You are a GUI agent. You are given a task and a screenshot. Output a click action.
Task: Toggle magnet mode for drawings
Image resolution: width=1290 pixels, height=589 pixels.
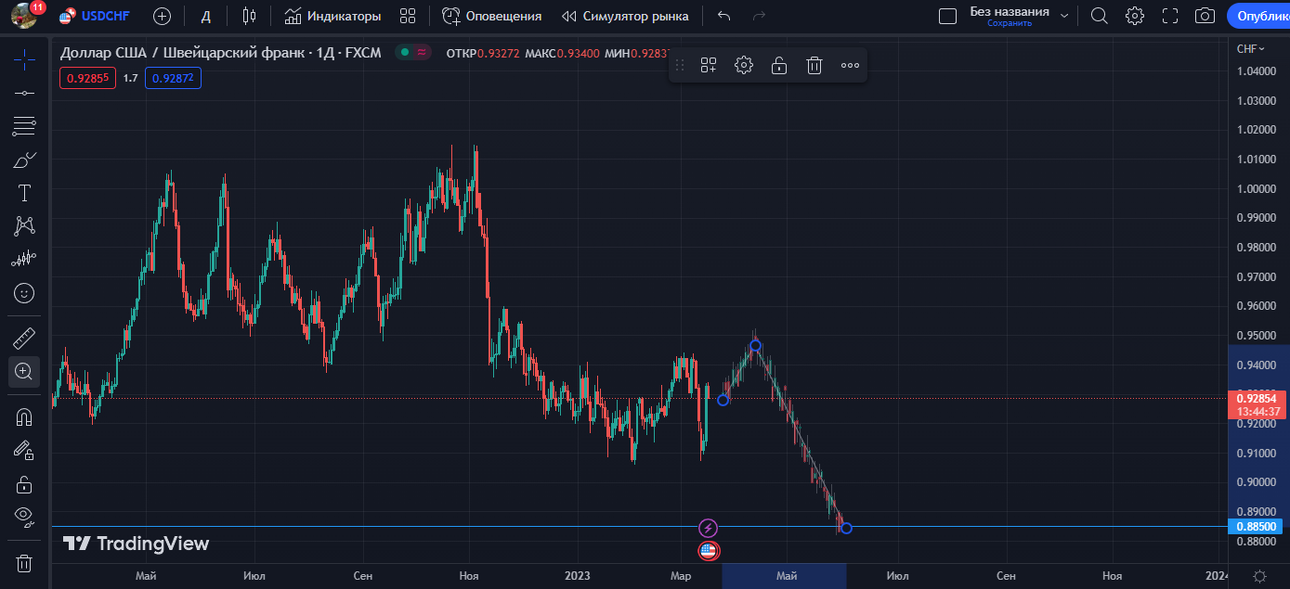tap(24, 416)
